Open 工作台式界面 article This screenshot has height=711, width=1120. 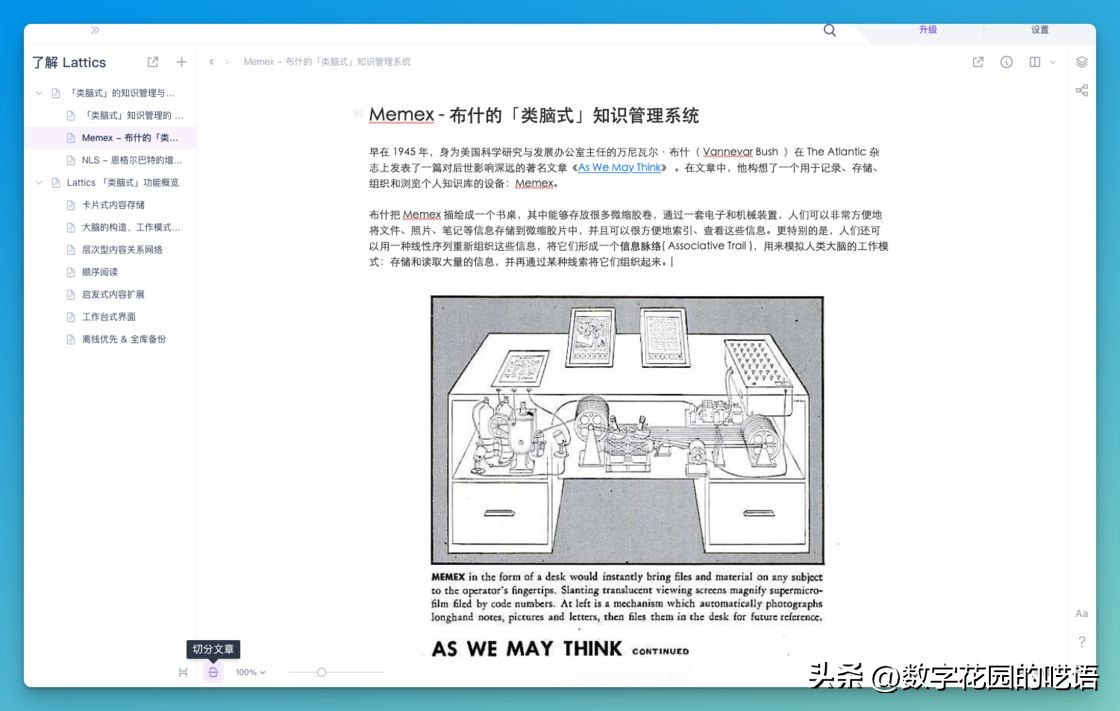[x=109, y=317]
